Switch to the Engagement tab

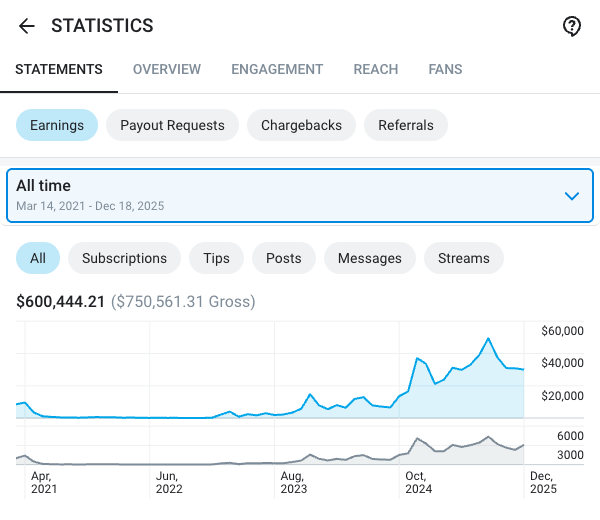click(x=277, y=70)
